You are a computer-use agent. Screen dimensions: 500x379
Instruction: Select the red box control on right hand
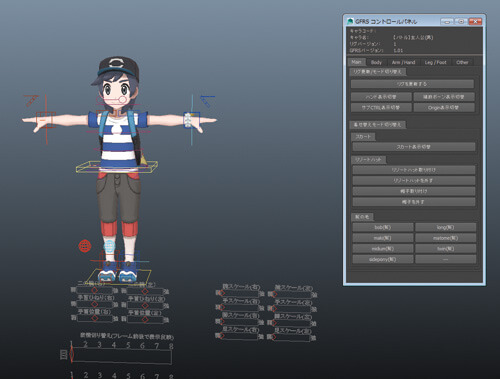click(x=45, y=120)
